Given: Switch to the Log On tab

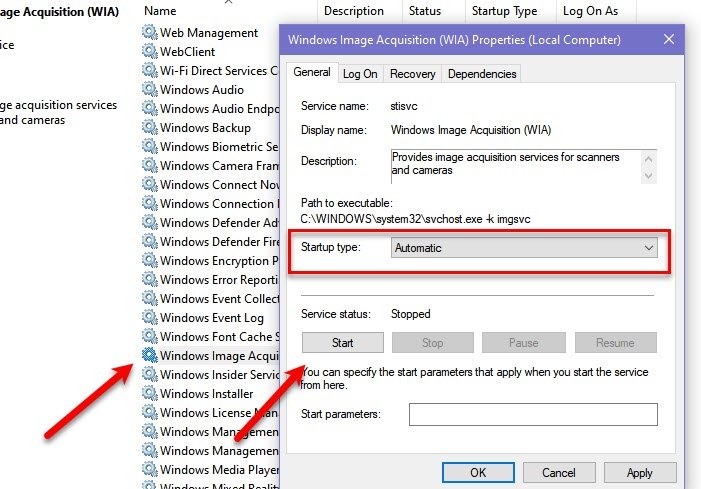Looking at the screenshot, I should [360, 74].
